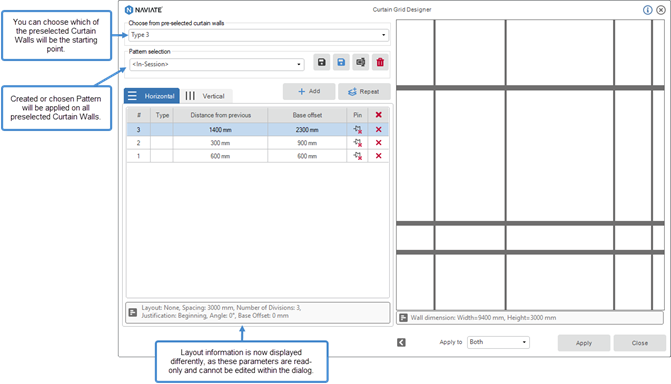Toggle pin for row 1

358,156
